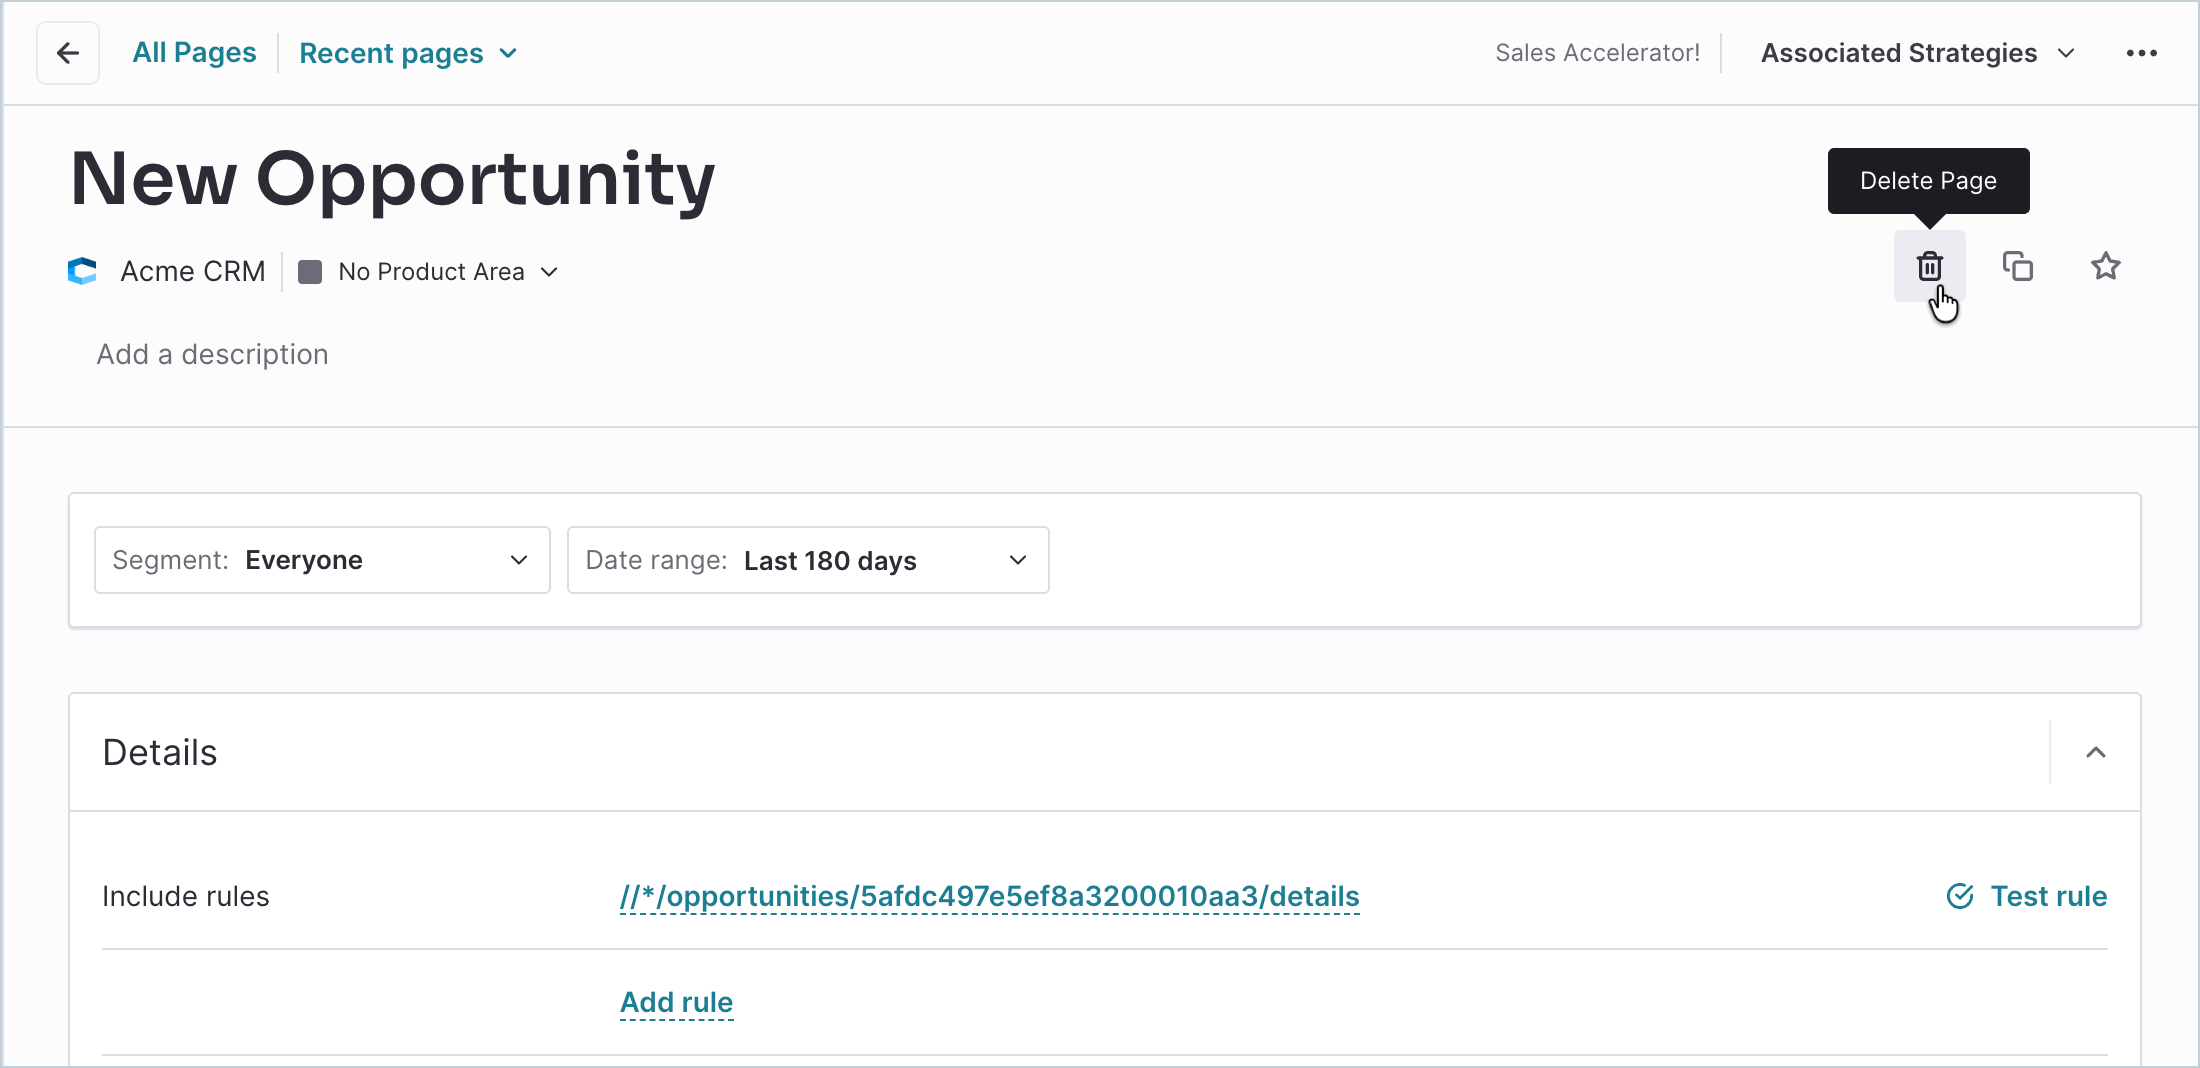Collapse the Details section chevron

tap(2095, 752)
